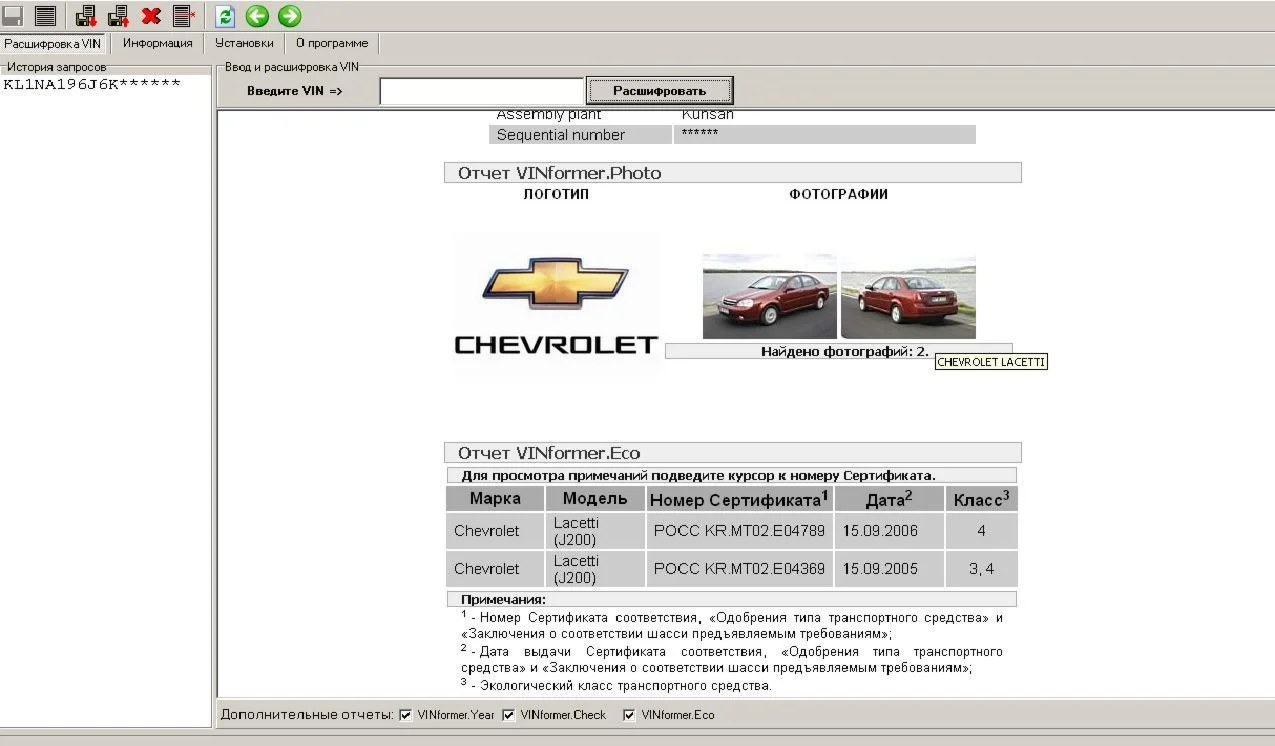This screenshot has height=746, width=1275.
Task: Focus the Введите VIN input field
Action: pos(481,91)
